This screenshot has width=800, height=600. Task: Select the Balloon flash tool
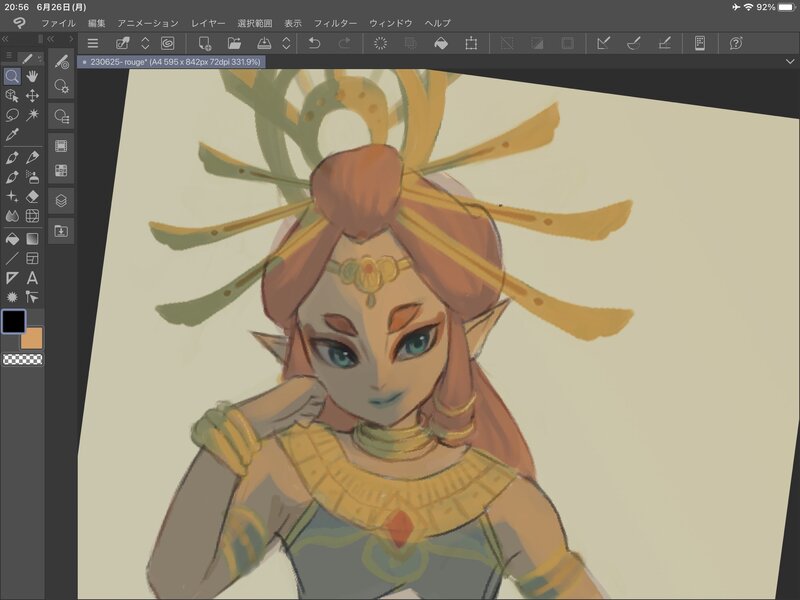(x=12, y=297)
